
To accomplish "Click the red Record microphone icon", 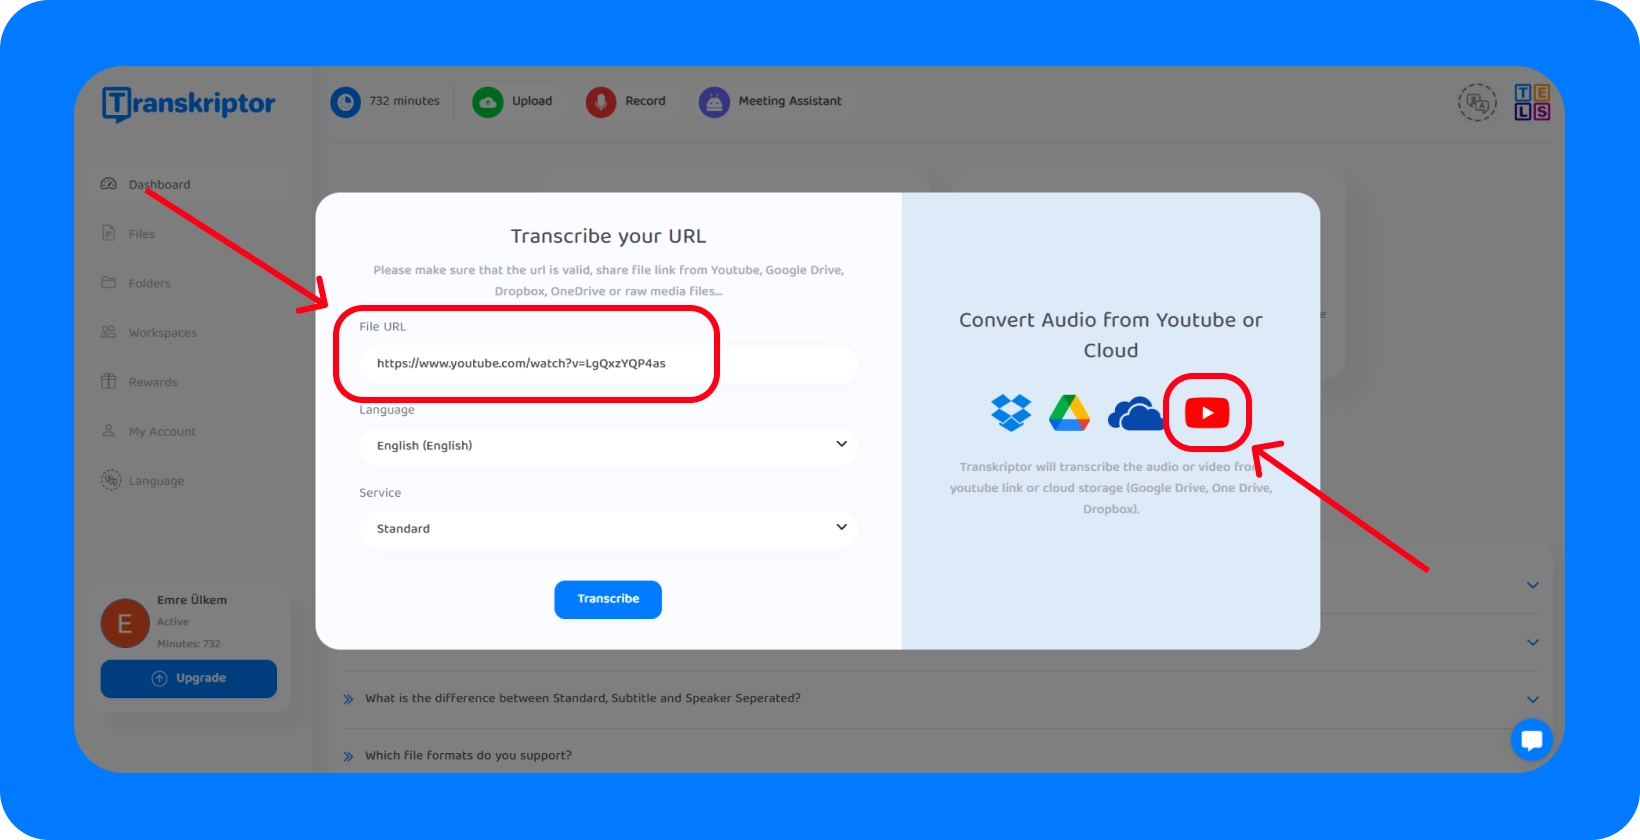I will point(601,102).
